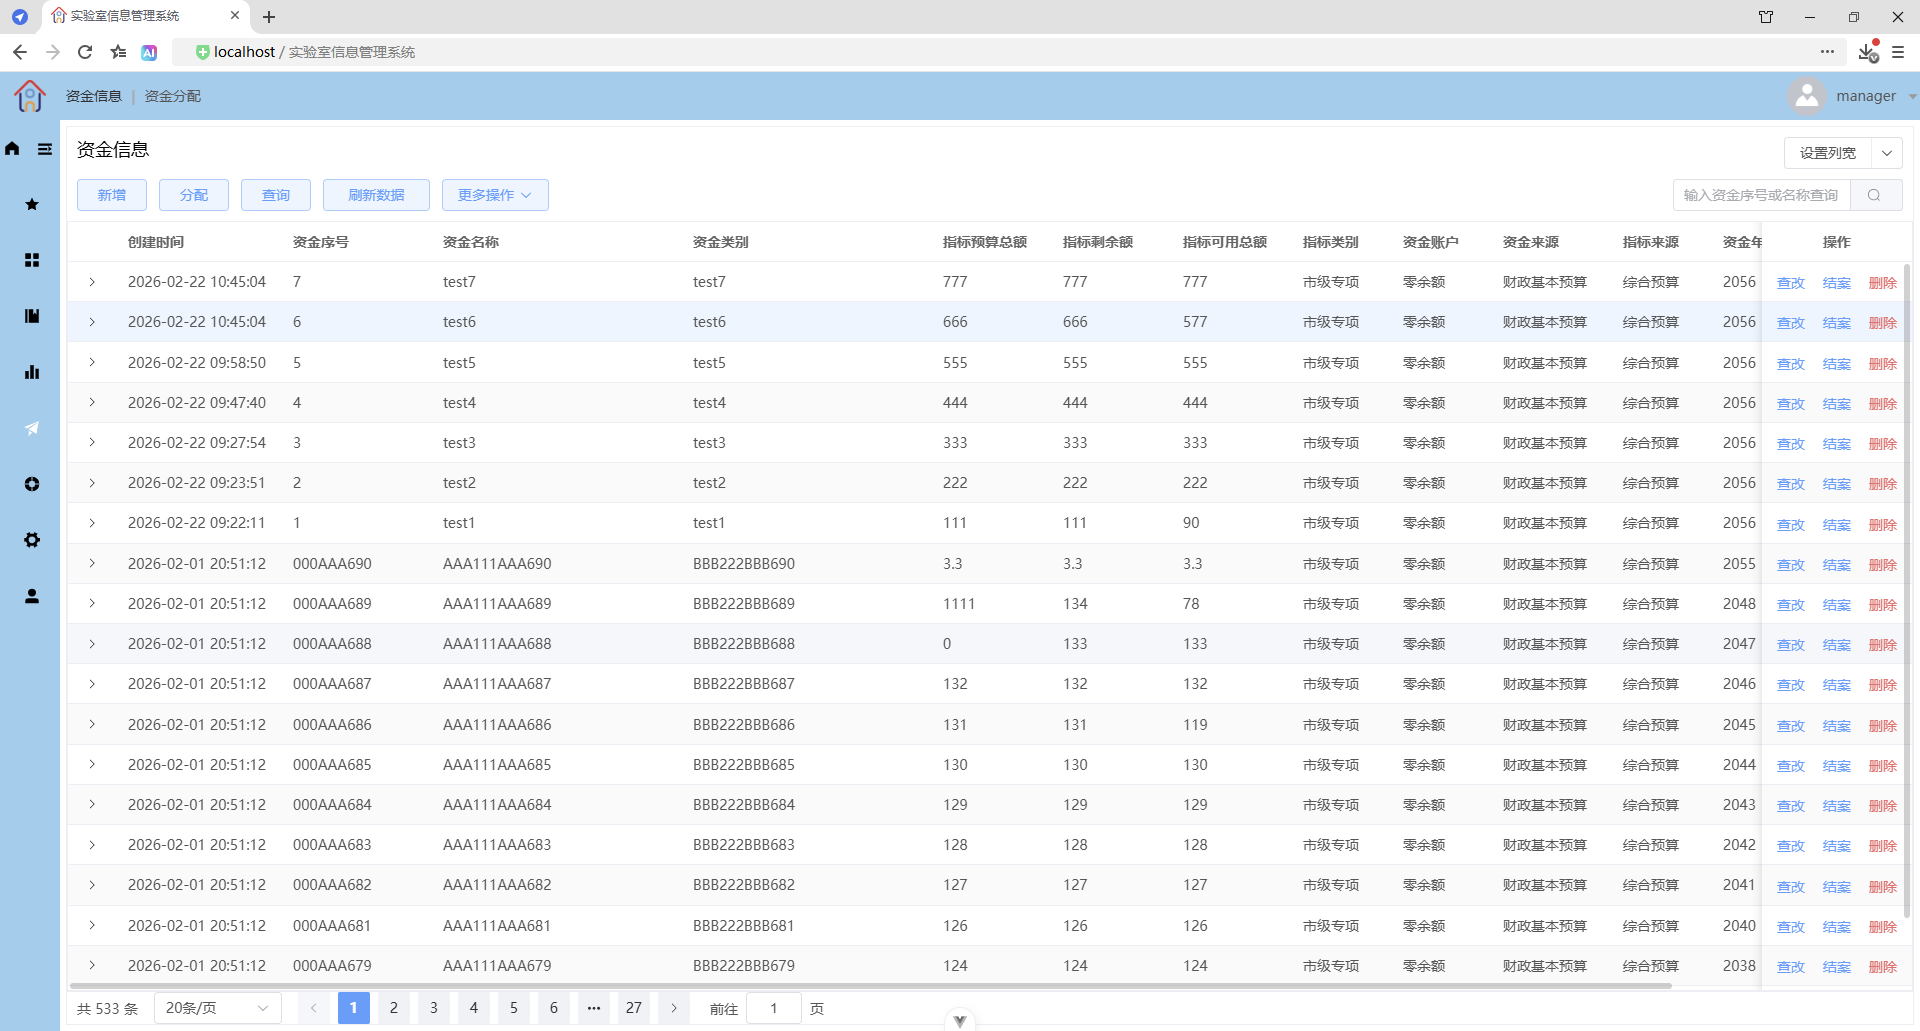Open the star favorites sidebar icon
1920x1031 pixels.
[32, 204]
